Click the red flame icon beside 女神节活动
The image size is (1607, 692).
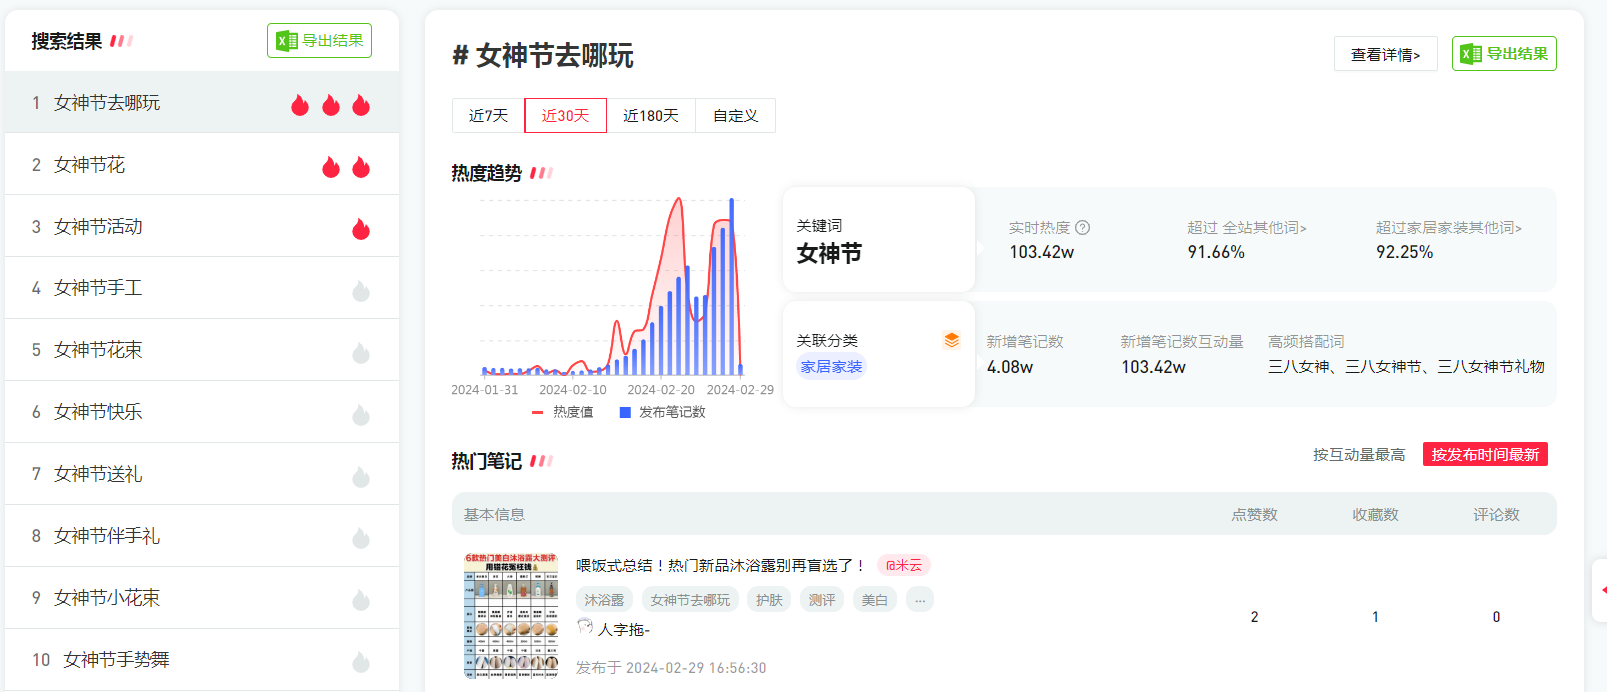(361, 229)
